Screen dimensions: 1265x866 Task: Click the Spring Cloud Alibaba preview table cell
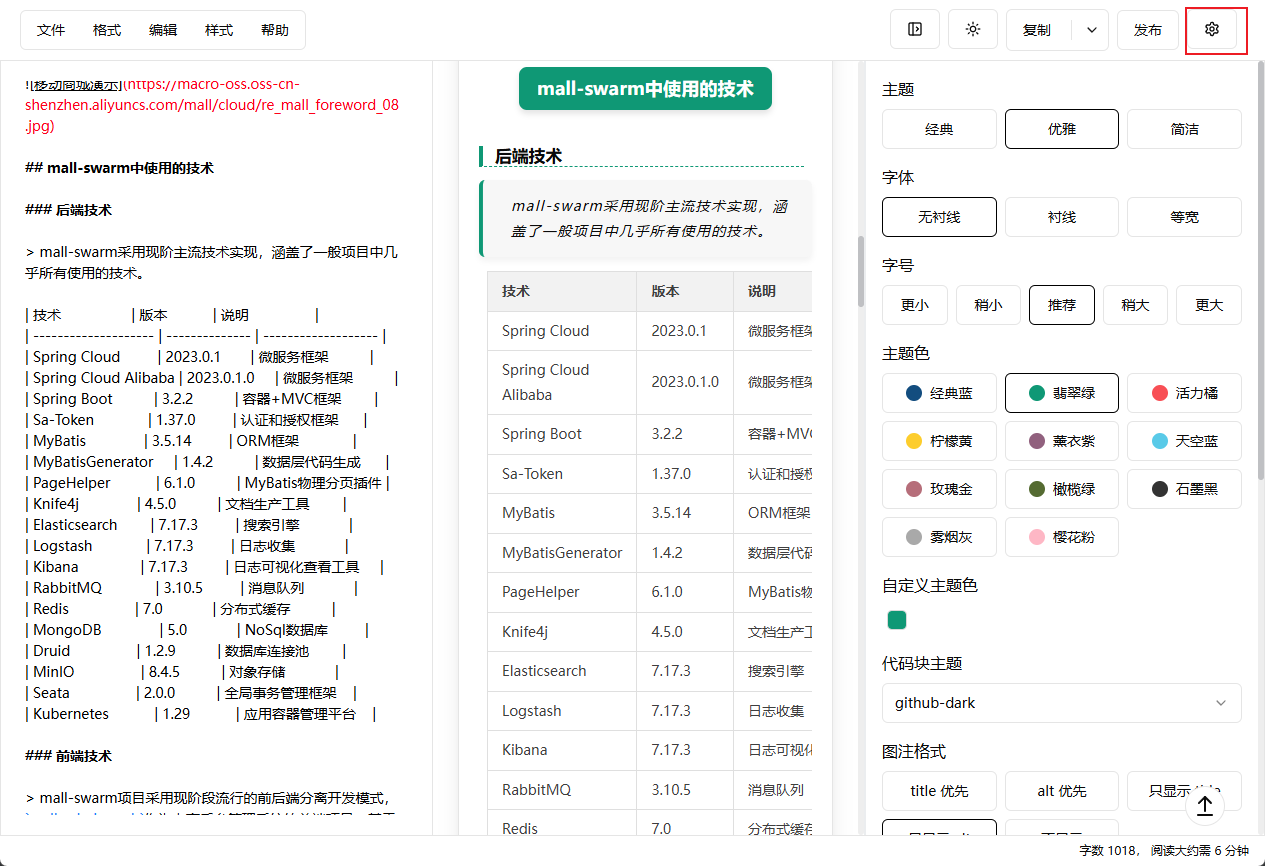pos(562,382)
